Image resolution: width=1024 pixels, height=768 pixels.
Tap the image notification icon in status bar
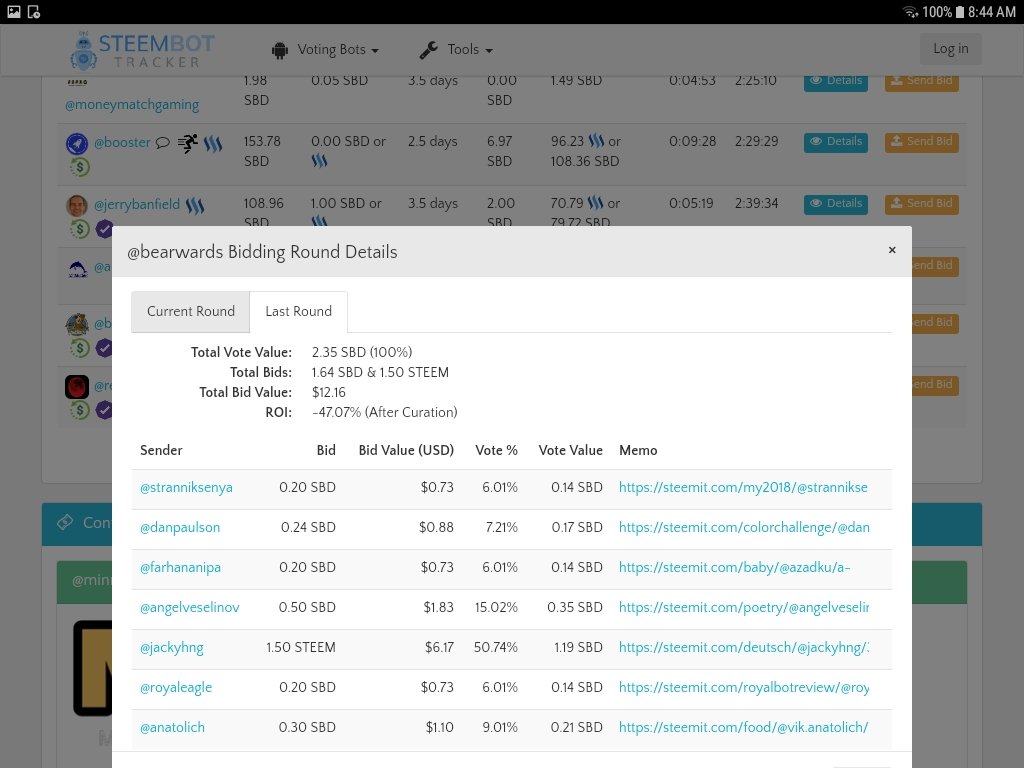click(x=14, y=12)
